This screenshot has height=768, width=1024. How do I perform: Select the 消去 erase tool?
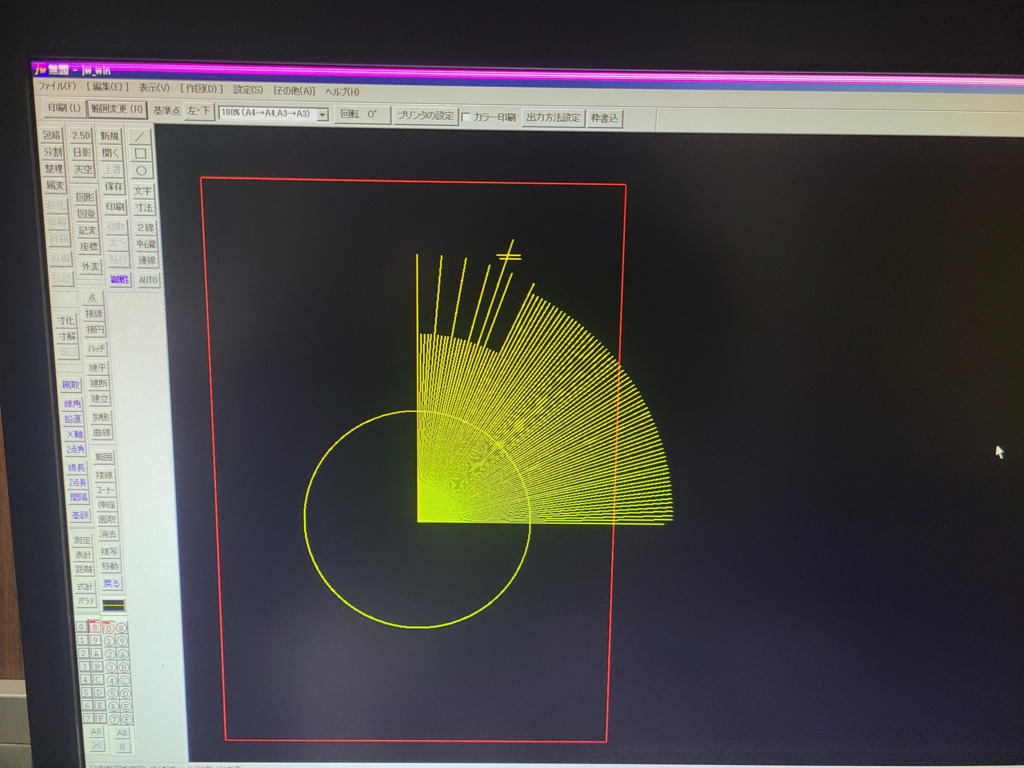pyautogui.click(x=108, y=534)
